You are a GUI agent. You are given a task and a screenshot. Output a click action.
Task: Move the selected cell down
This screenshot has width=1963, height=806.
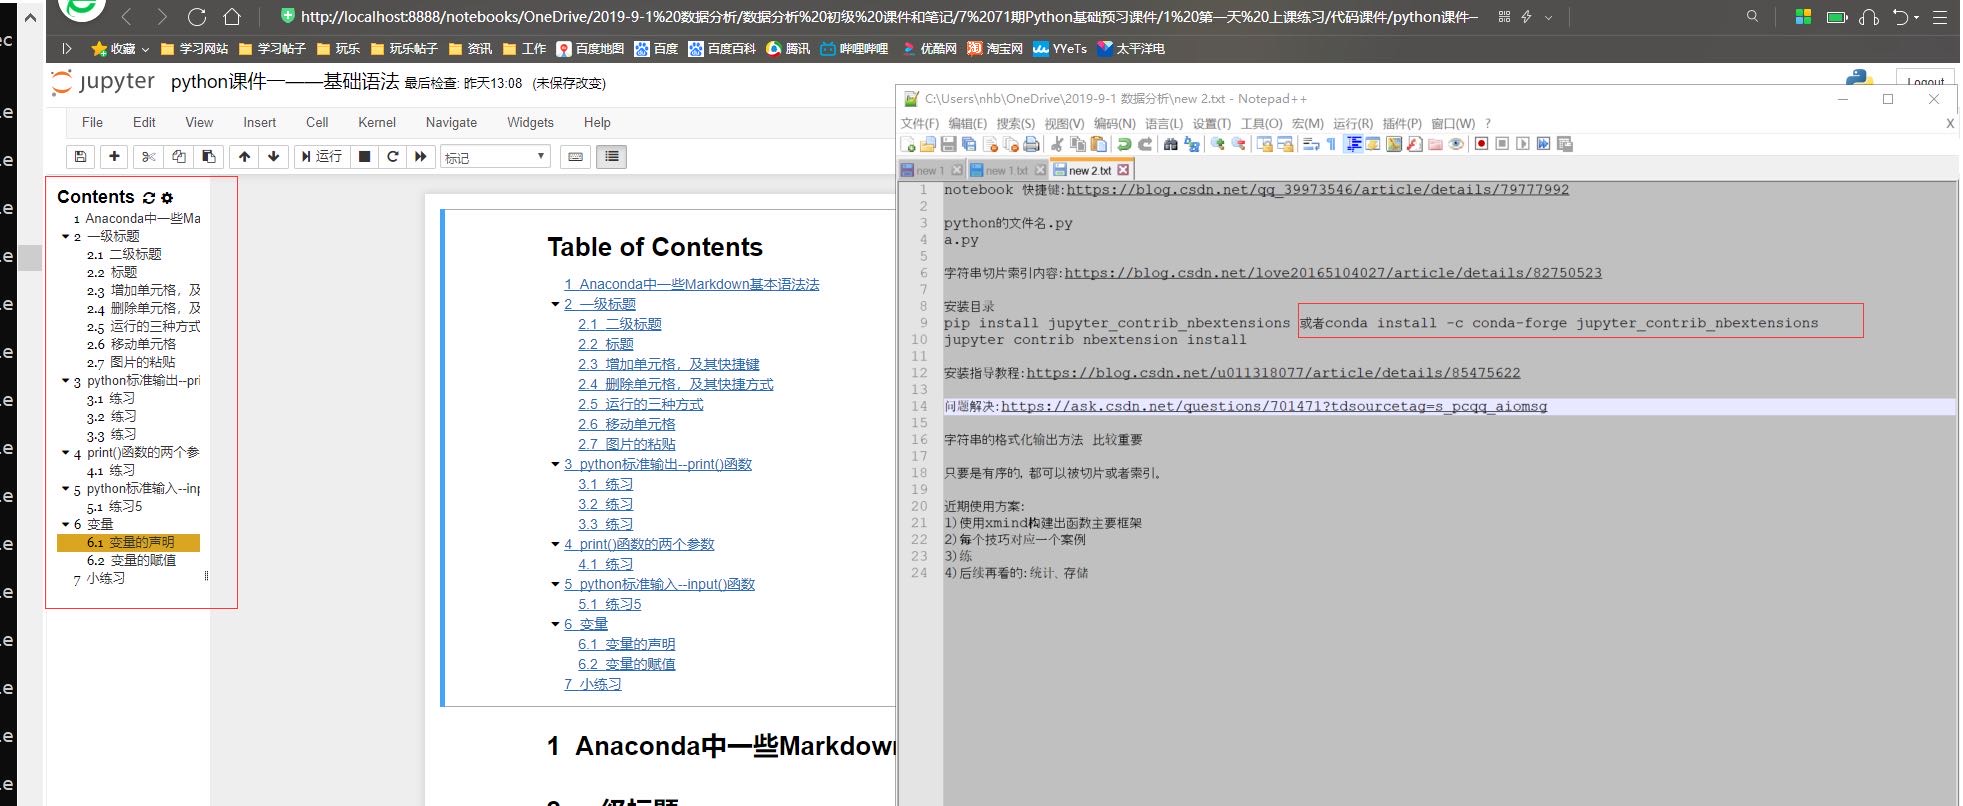coord(273,156)
